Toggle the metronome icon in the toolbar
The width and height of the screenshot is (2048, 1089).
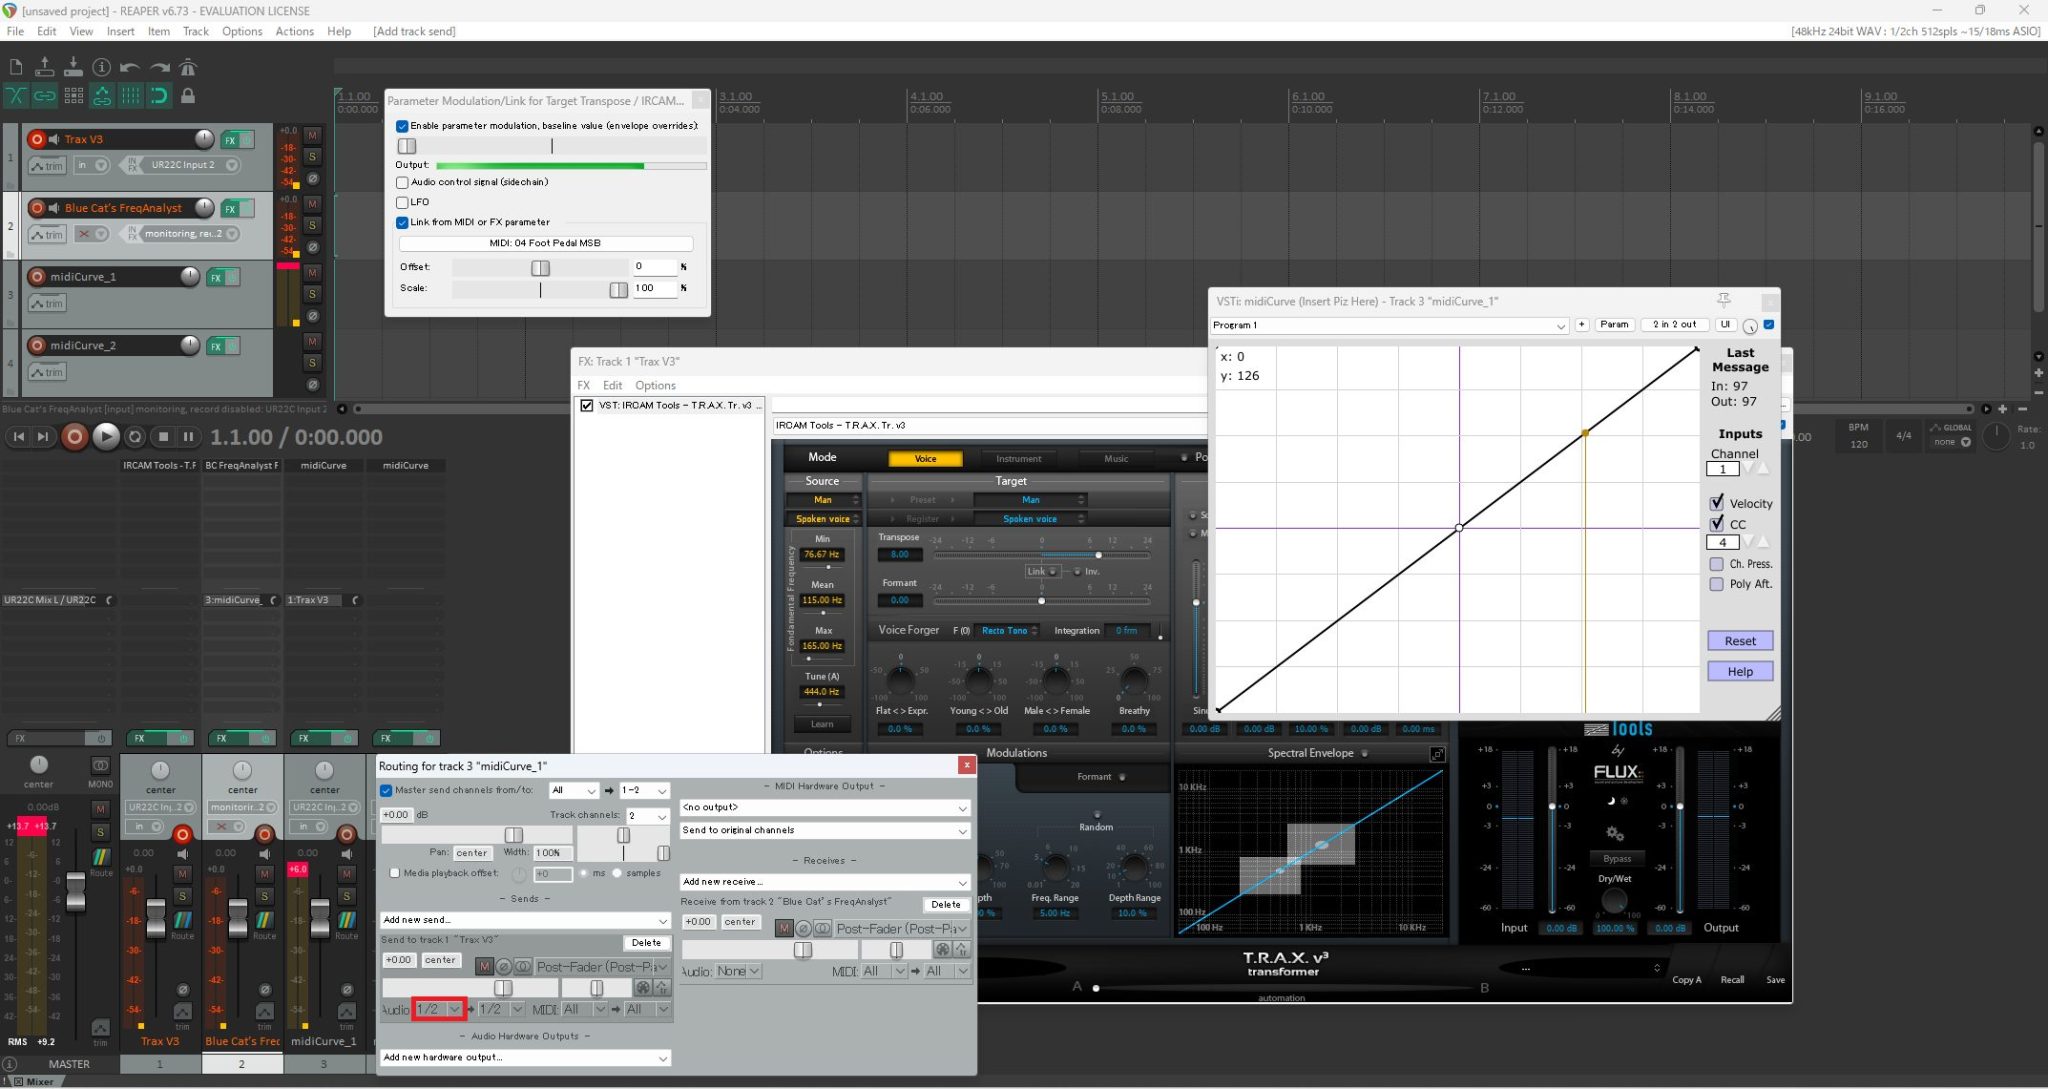(188, 67)
